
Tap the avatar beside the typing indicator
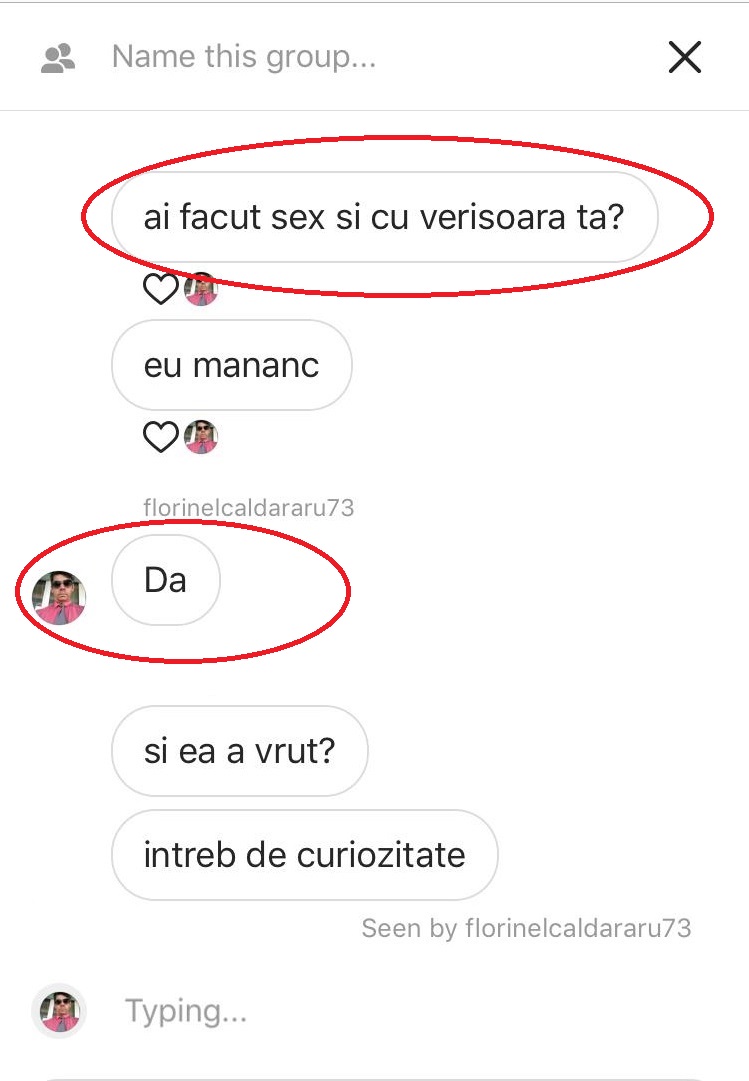tap(59, 1011)
